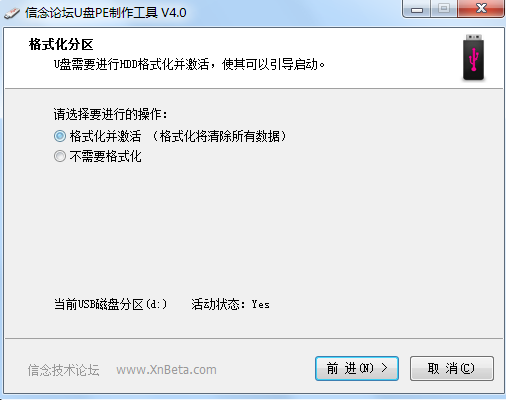506x400 pixels.
Task: Select the 格式化并激活 radio button
Action: click(60, 136)
